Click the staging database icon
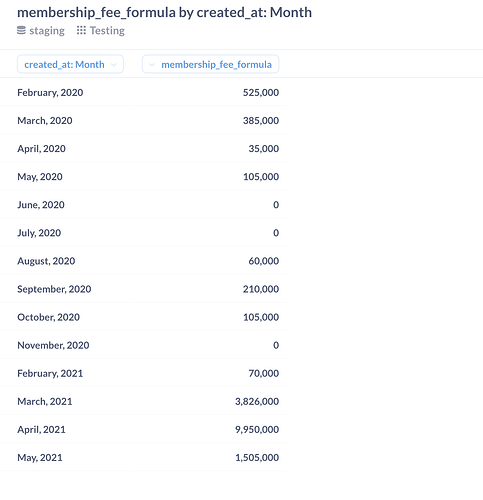483x500 pixels. [x=21, y=31]
